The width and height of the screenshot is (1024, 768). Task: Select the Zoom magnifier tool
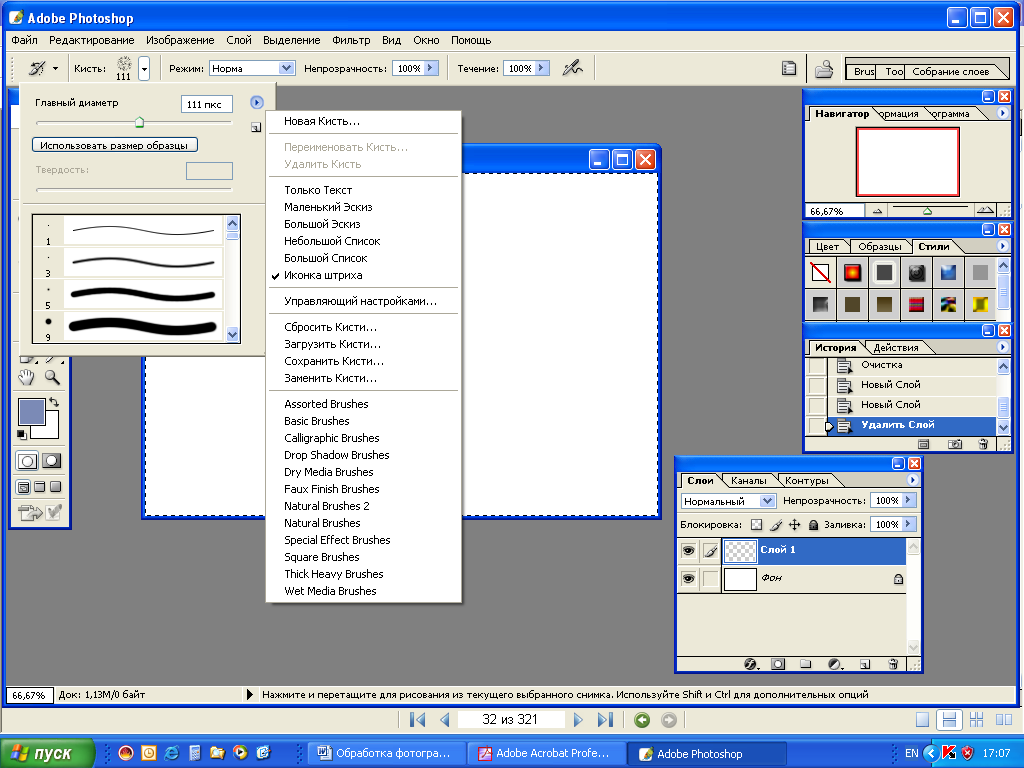(52, 377)
